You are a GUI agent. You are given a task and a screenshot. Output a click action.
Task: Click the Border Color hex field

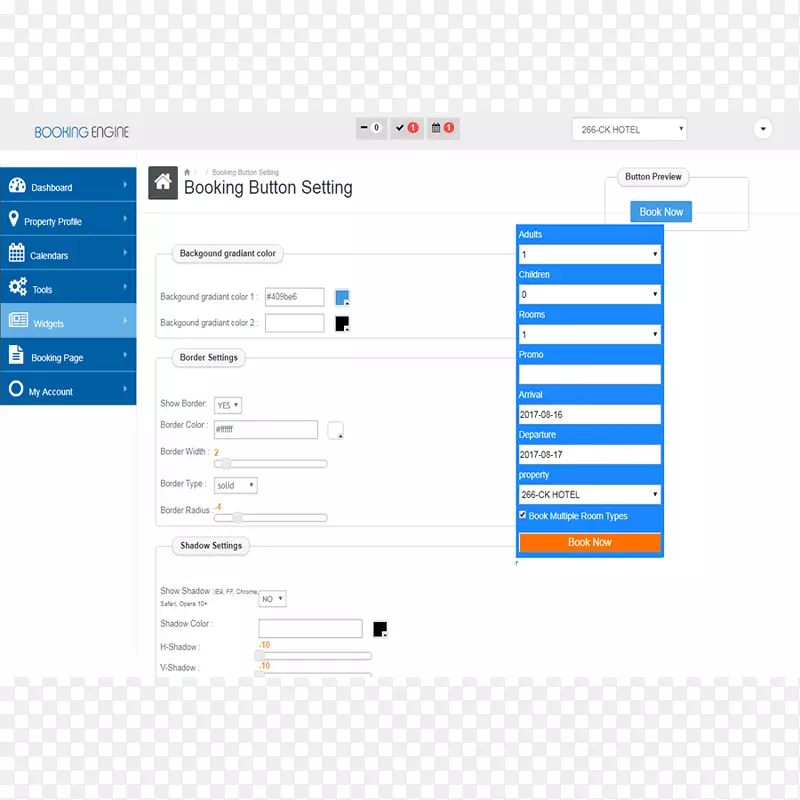266,430
